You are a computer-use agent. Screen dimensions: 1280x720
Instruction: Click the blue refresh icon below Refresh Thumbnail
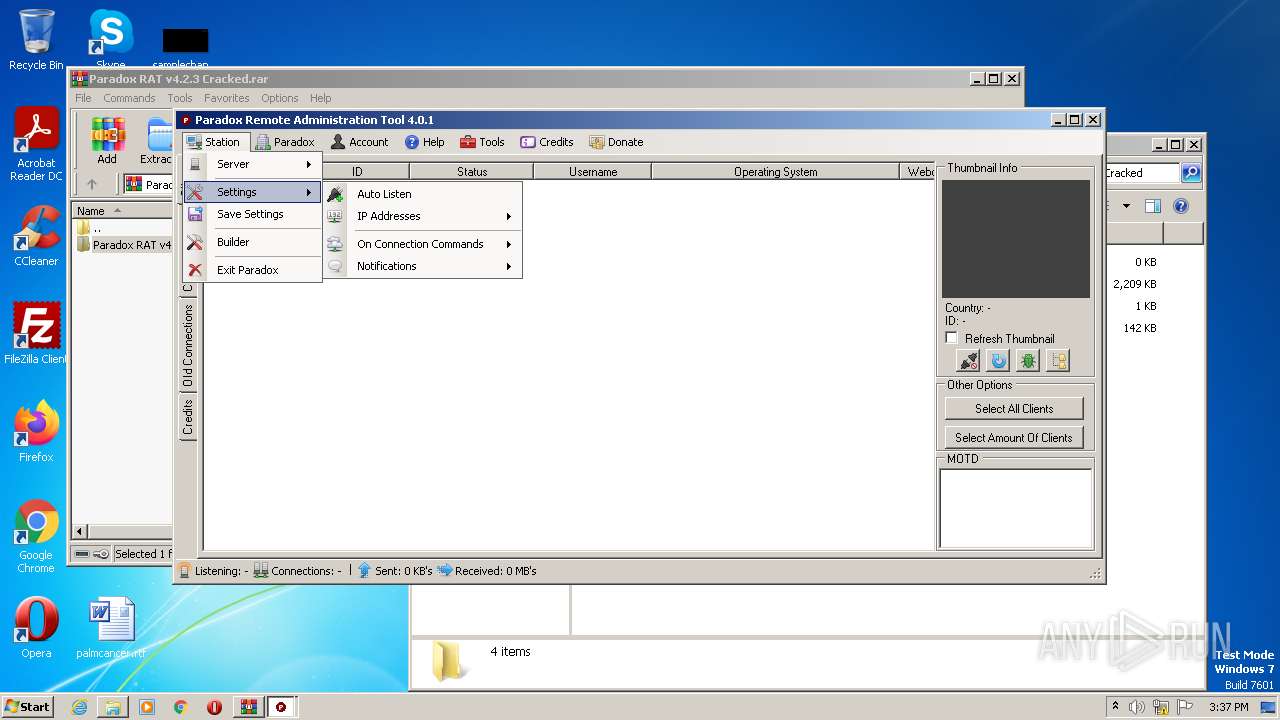(998, 361)
